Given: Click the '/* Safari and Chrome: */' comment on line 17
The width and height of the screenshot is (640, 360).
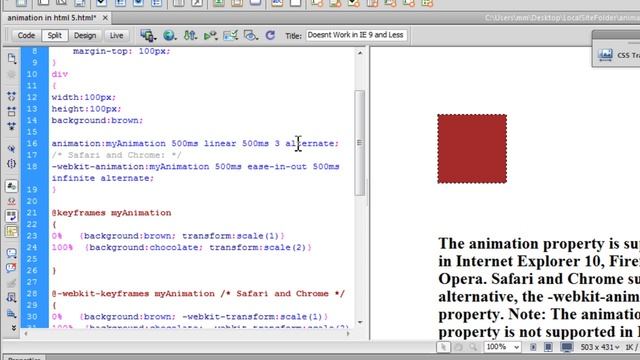Looking at the screenshot, I should point(116,155).
